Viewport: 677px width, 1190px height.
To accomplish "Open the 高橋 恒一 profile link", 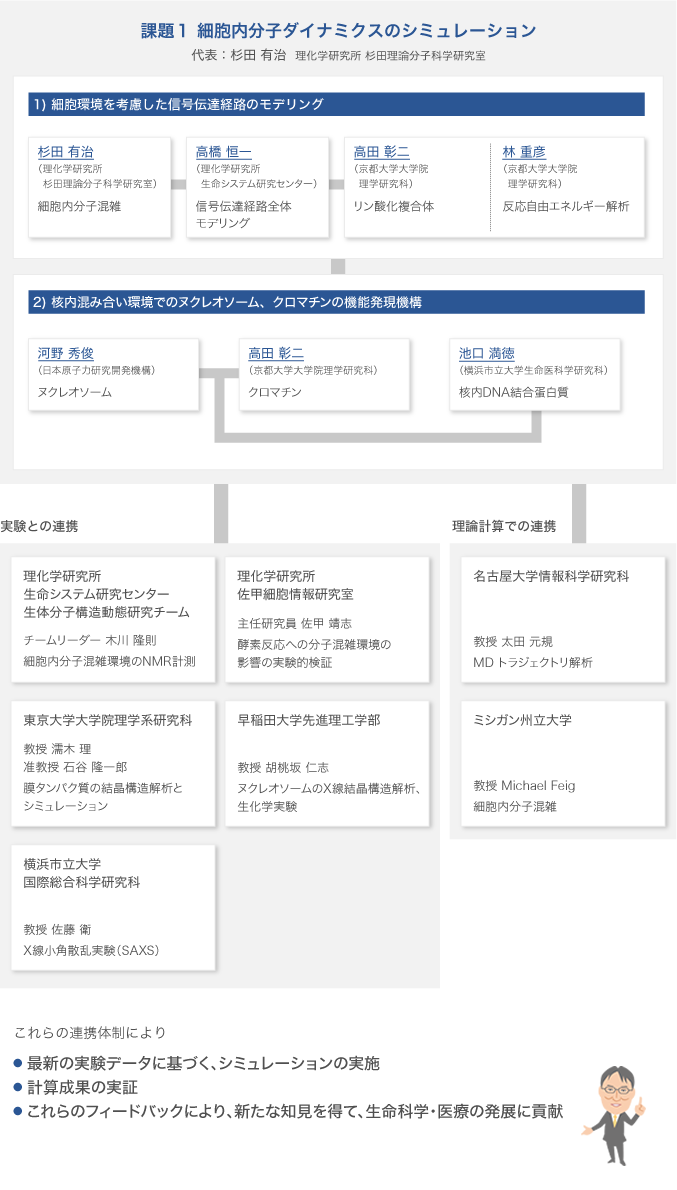I will 223,153.
